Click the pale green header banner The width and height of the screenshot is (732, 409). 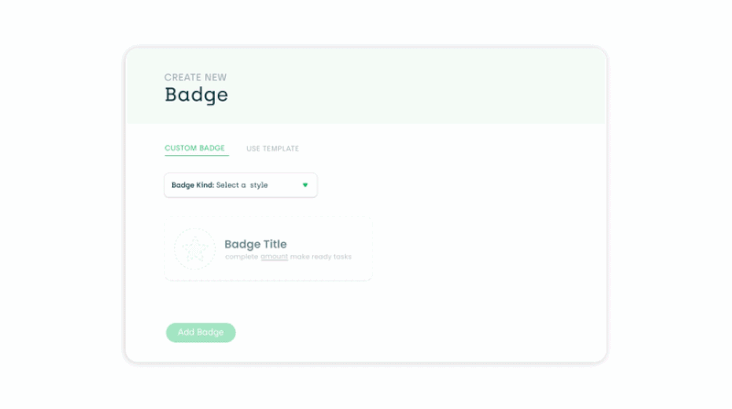click(x=366, y=85)
